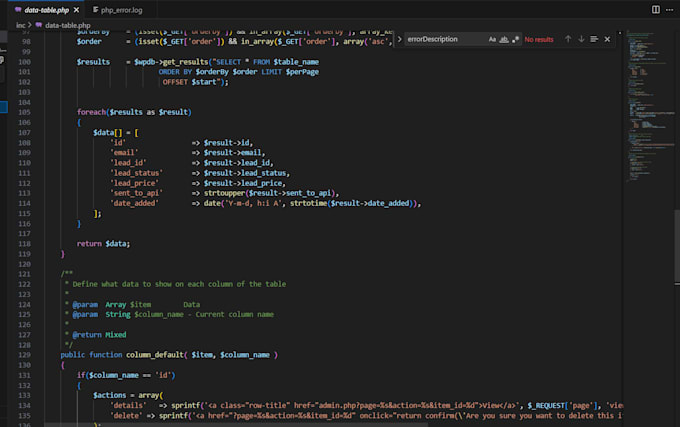
Task: Close the Find widget
Action: 607,39
